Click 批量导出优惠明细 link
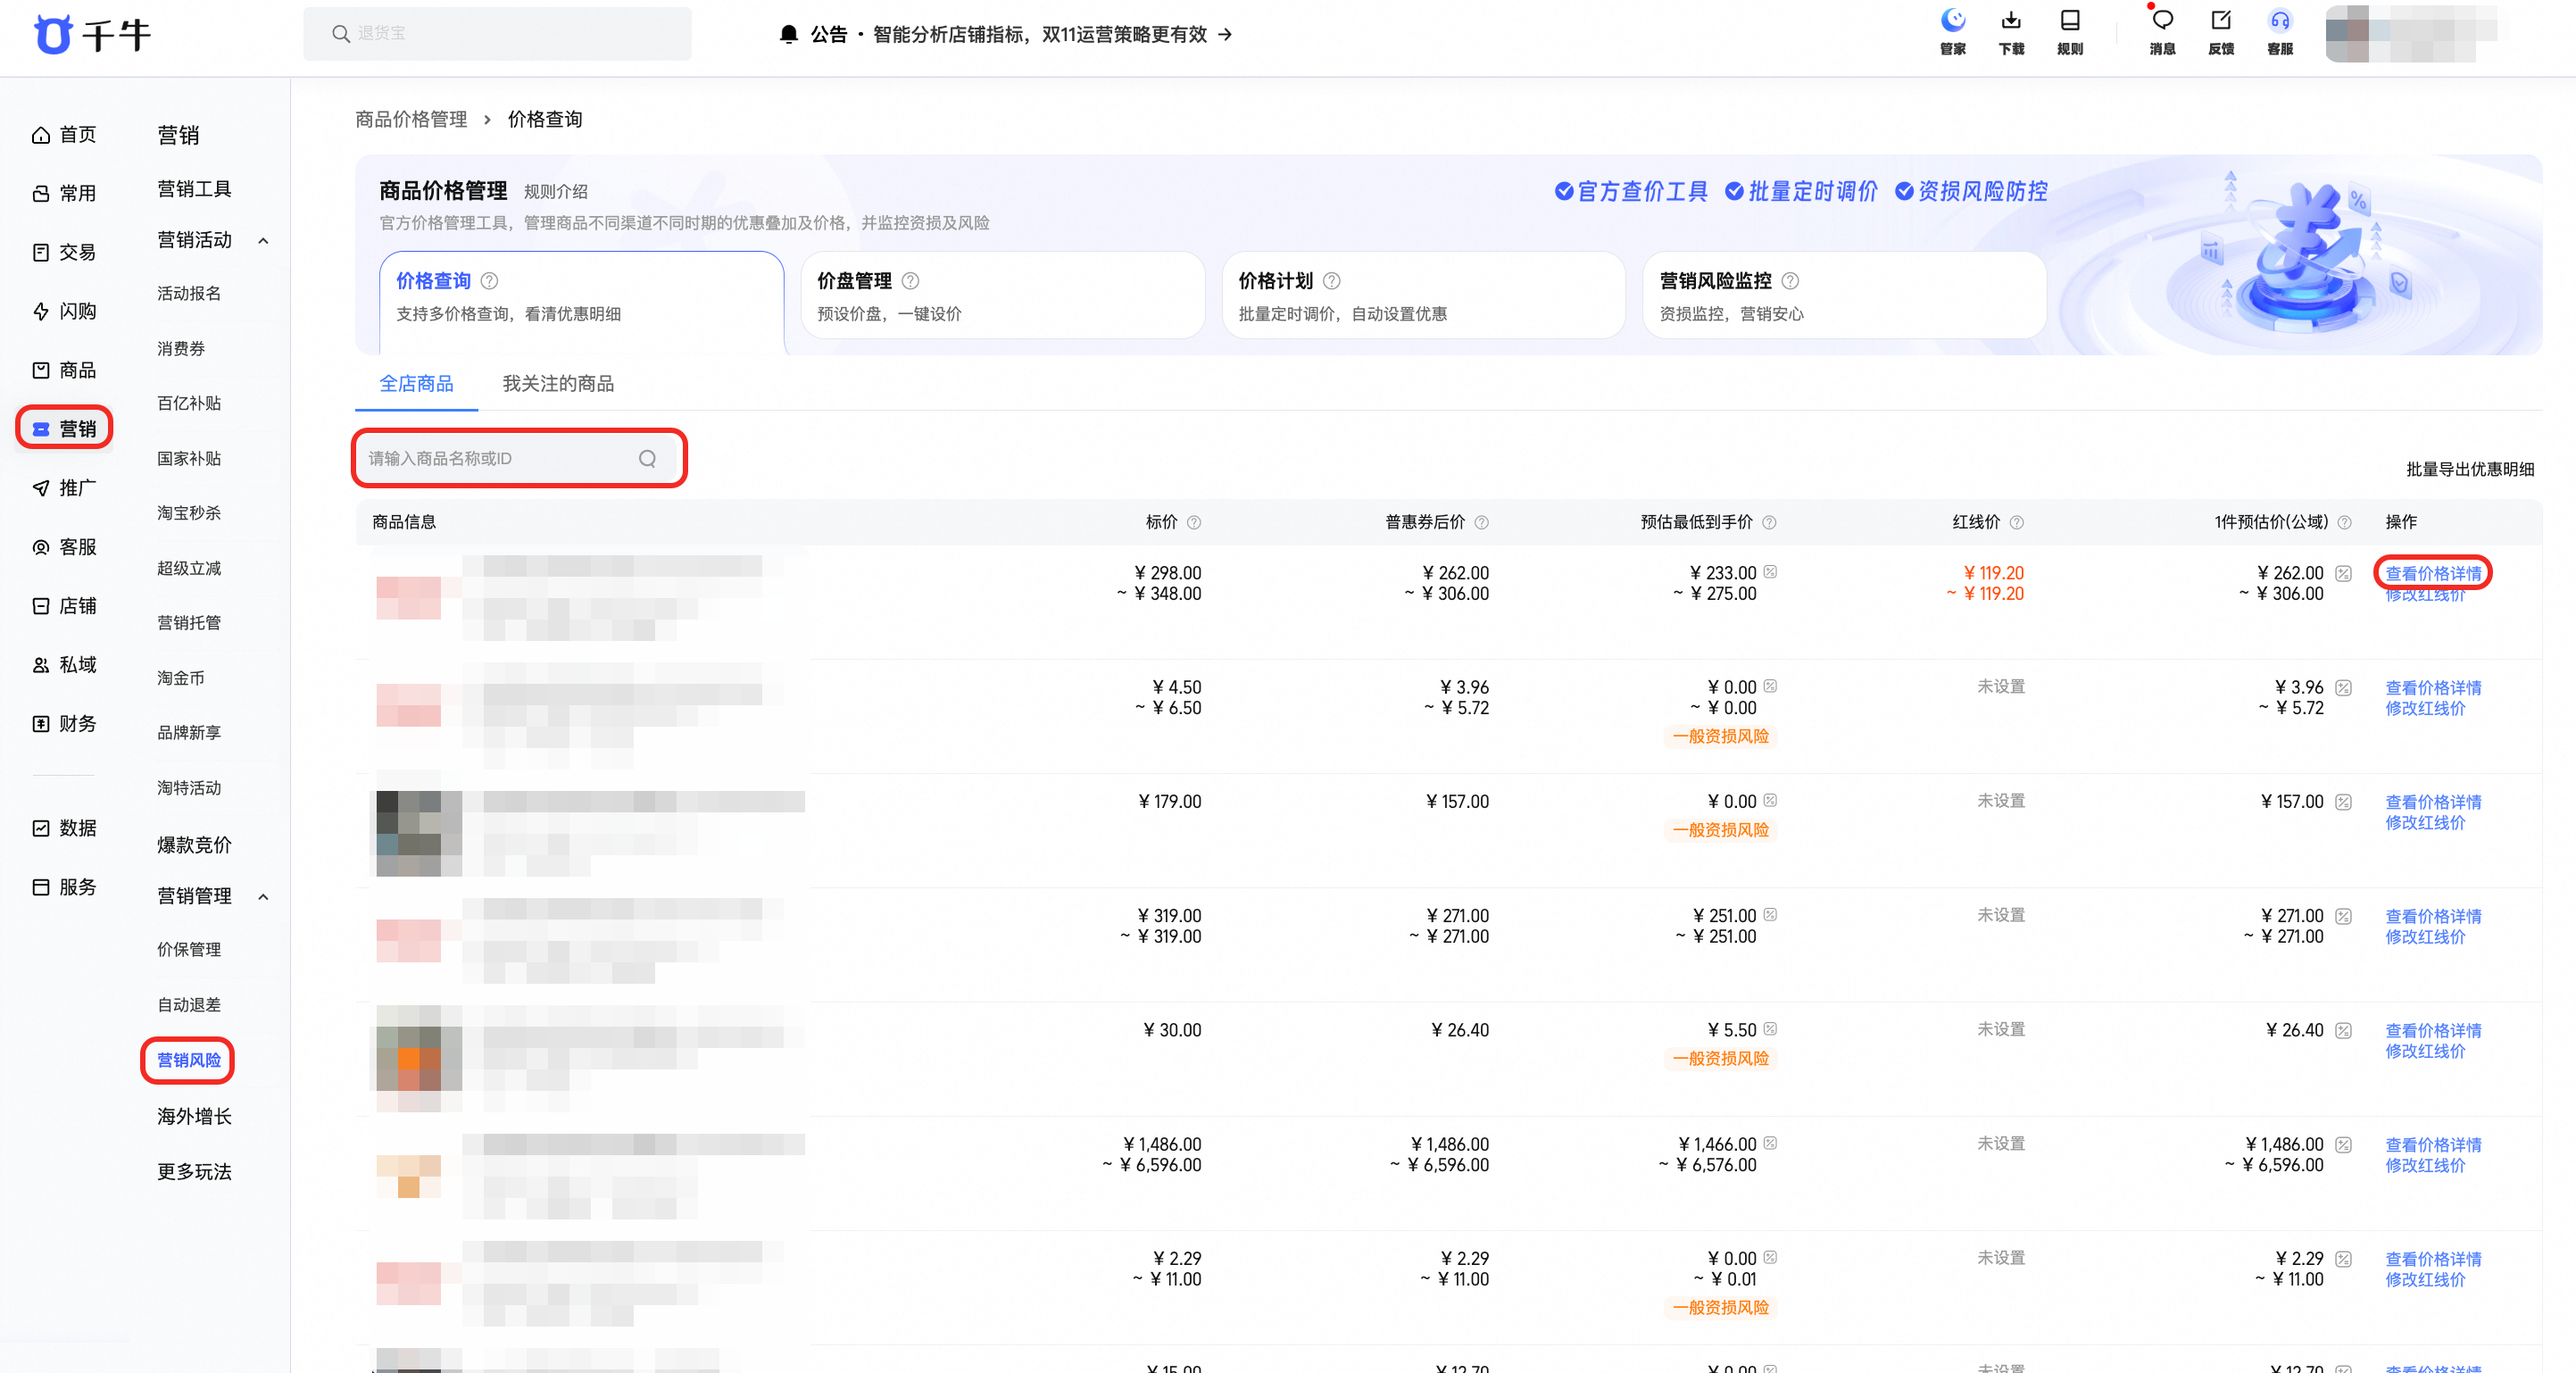Screen dimensions: 2576x1373 coord(2469,469)
